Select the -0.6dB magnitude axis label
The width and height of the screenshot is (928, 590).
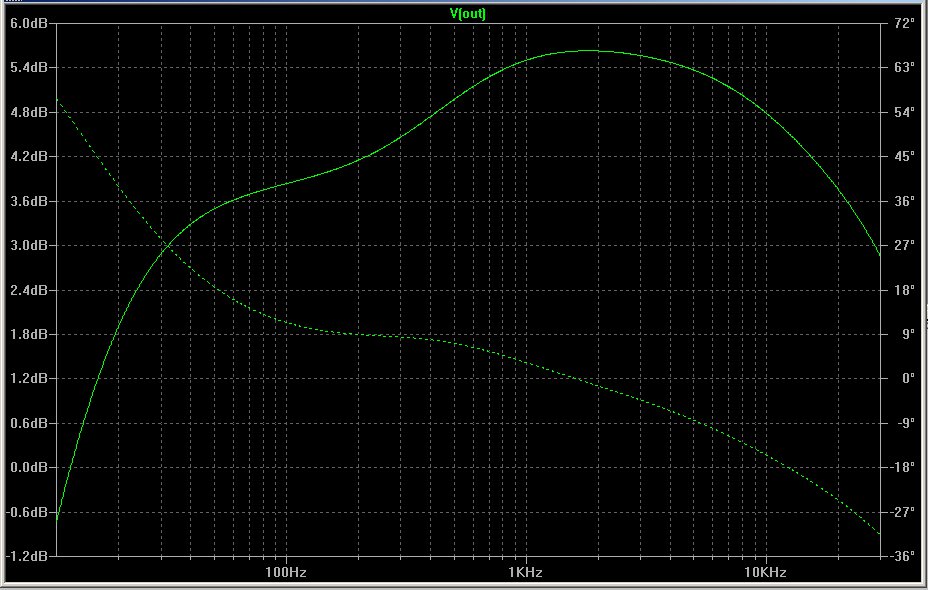[26, 512]
